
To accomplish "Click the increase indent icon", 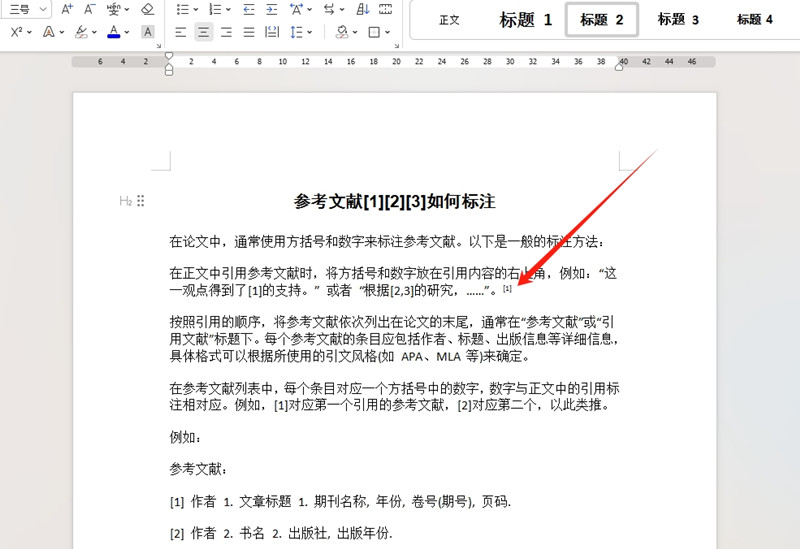I will [272, 9].
